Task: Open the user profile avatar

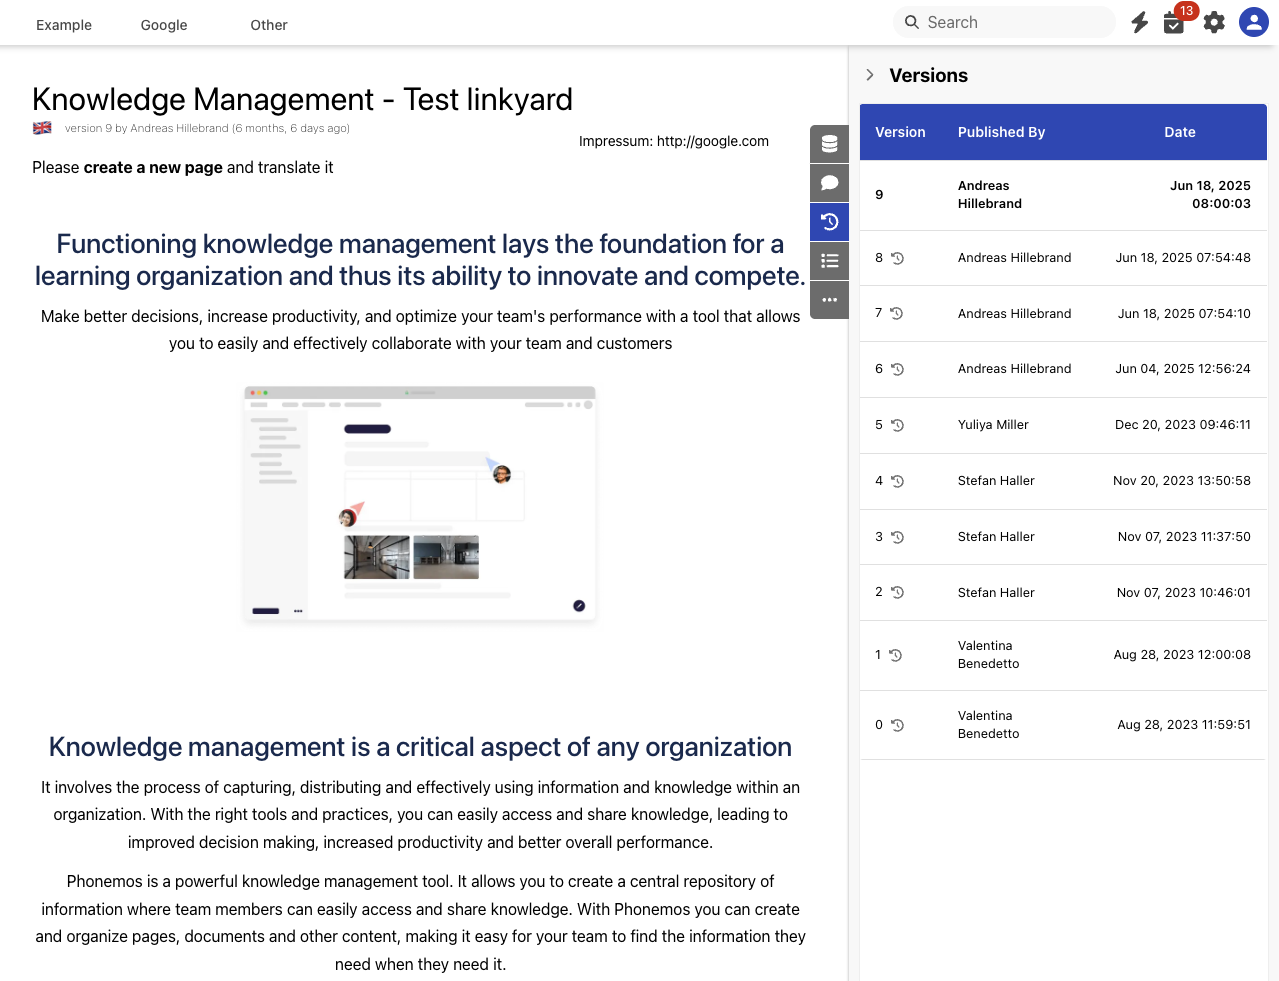Action: [1253, 22]
